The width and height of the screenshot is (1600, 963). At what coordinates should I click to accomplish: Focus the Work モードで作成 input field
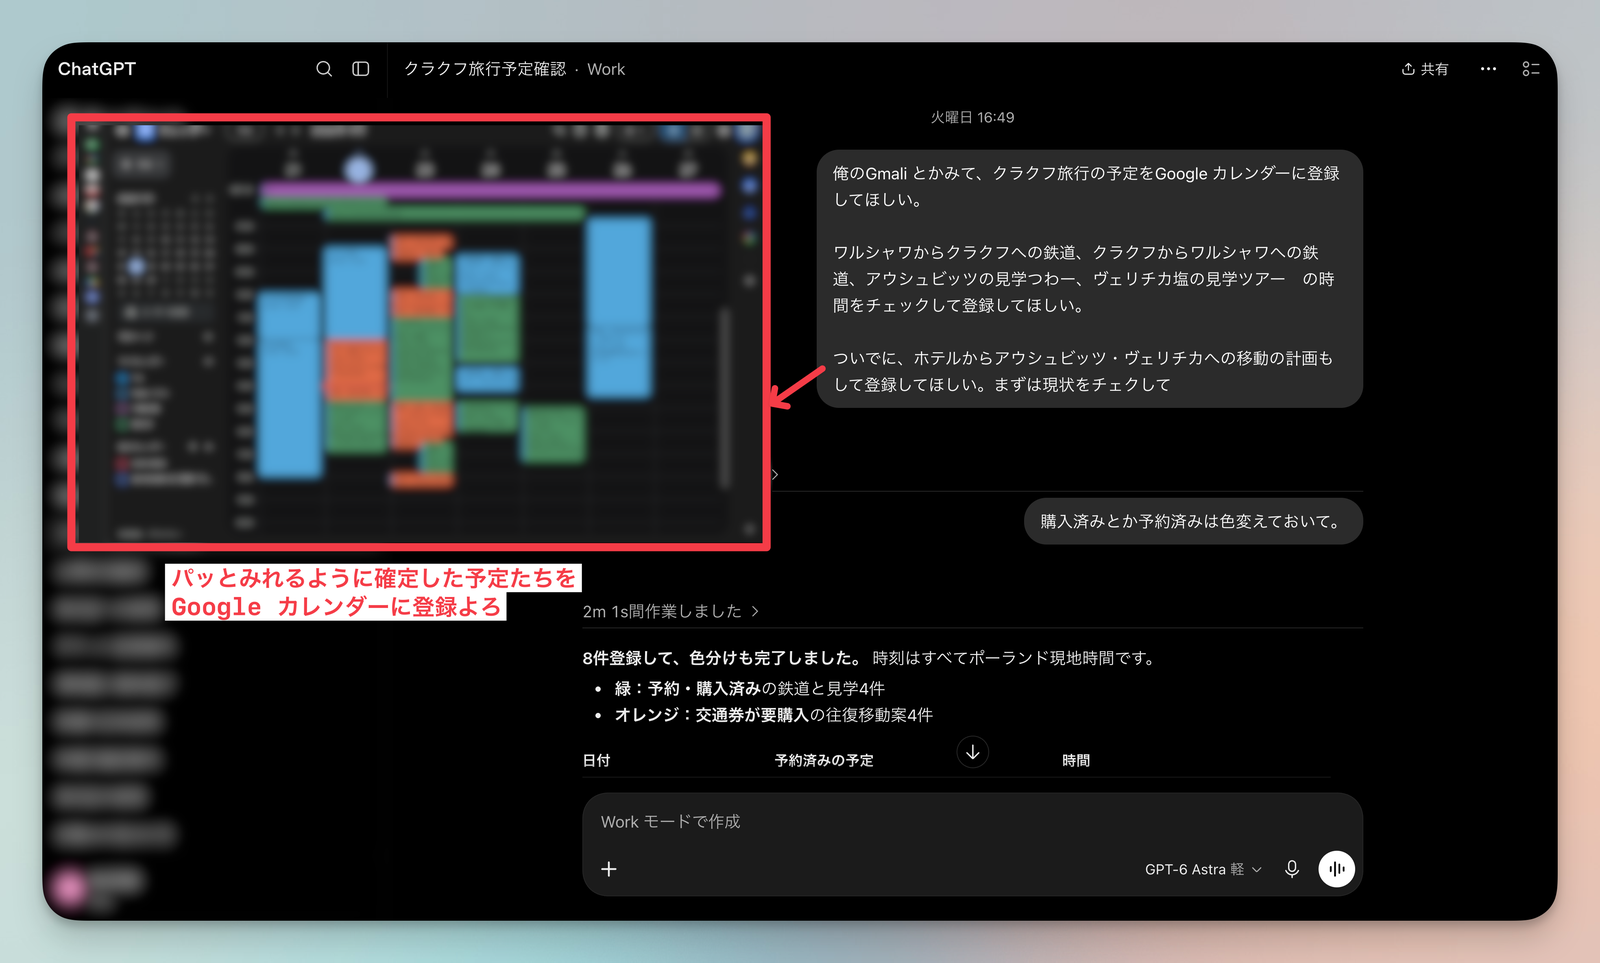tap(972, 821)
